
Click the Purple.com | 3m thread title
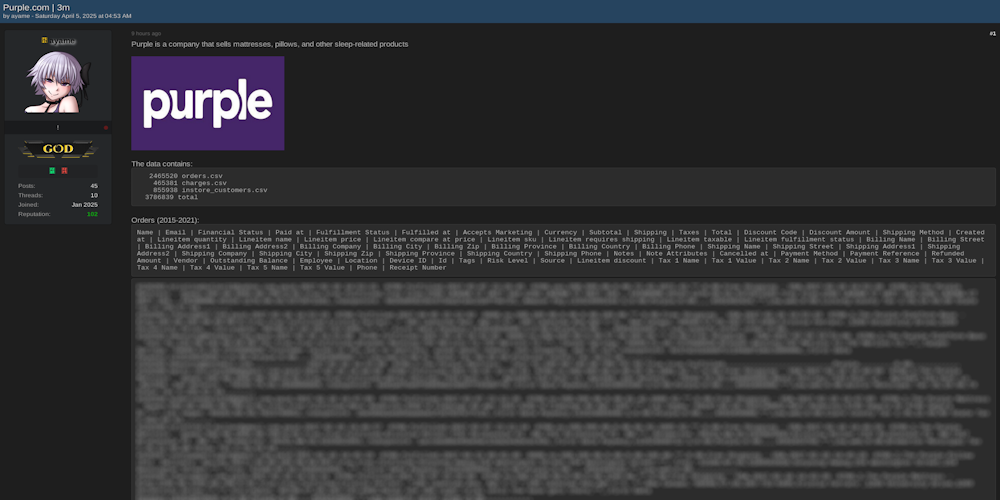(36, 7)
